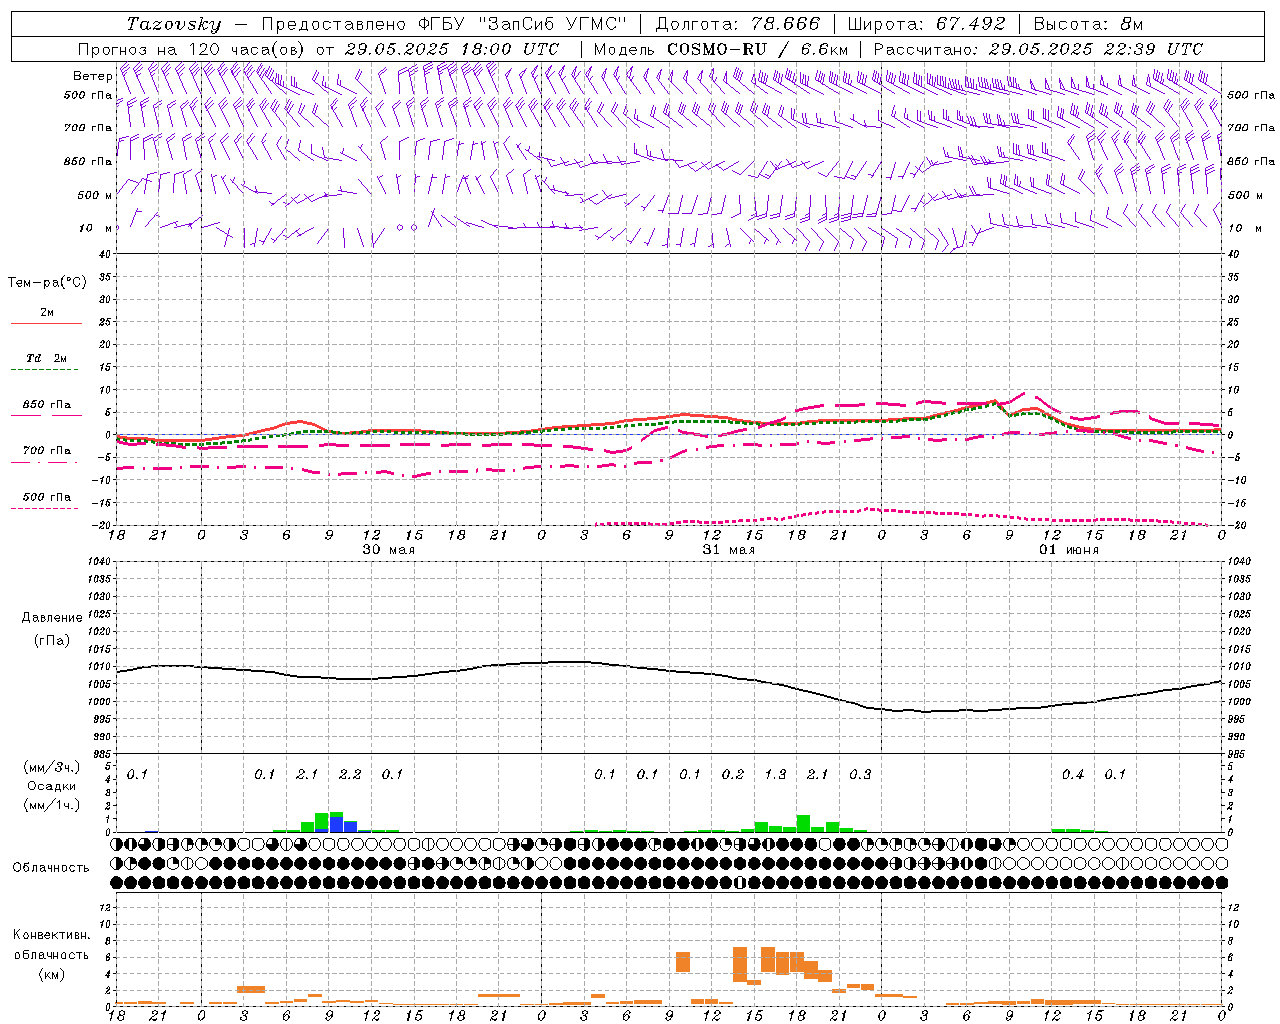The image size is (1280, 1024).
Task: Click the 1.3 precipitation total
Action: point(775,775)
